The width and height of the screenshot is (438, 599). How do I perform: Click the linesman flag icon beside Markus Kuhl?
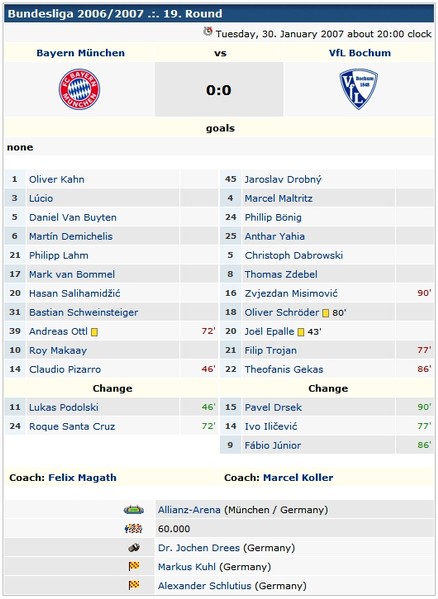pyautogui.click(x=134, y=566)
